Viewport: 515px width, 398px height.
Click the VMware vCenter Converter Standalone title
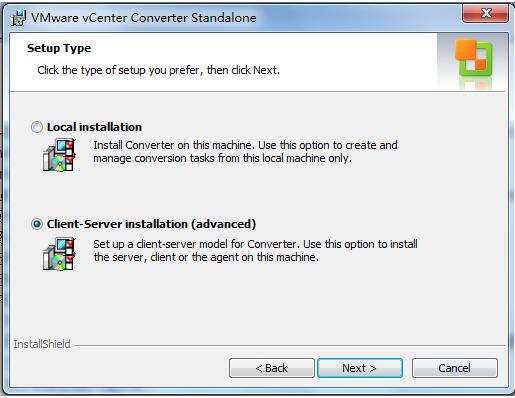[x=144, y=18]
